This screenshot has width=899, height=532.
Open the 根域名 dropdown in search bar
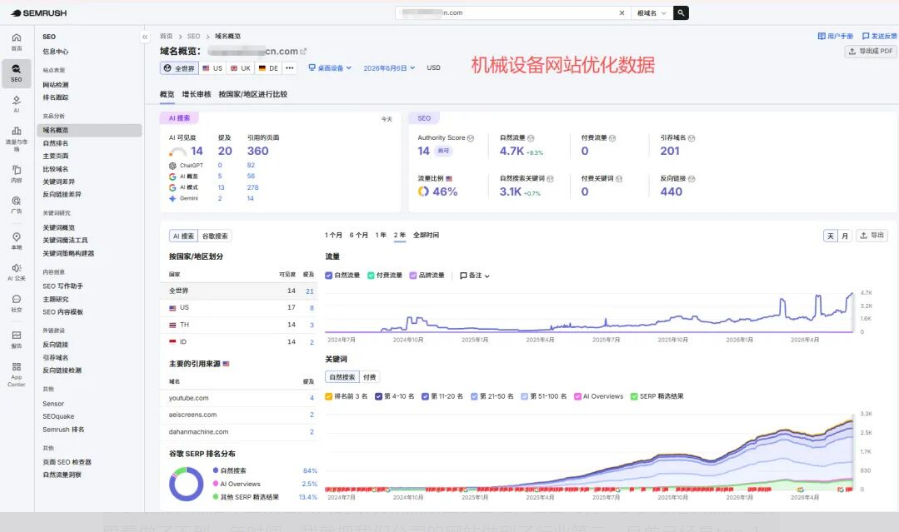pyautogui.click(x=652, y=13)
